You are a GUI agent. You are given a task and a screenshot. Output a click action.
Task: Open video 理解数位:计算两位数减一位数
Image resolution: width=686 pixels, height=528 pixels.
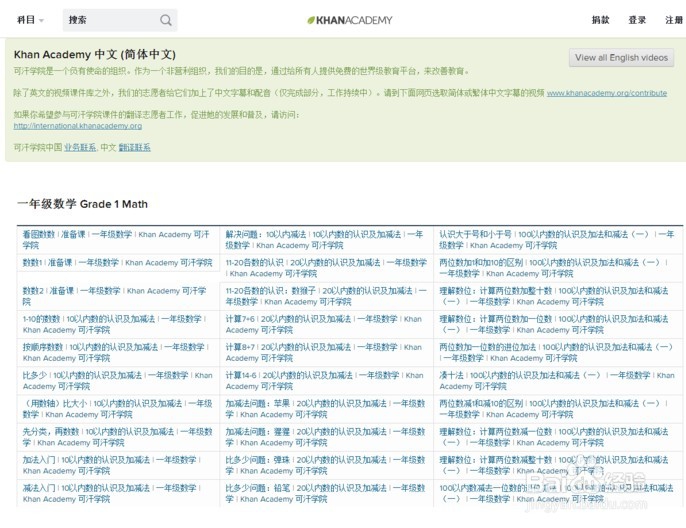point(553,437)
